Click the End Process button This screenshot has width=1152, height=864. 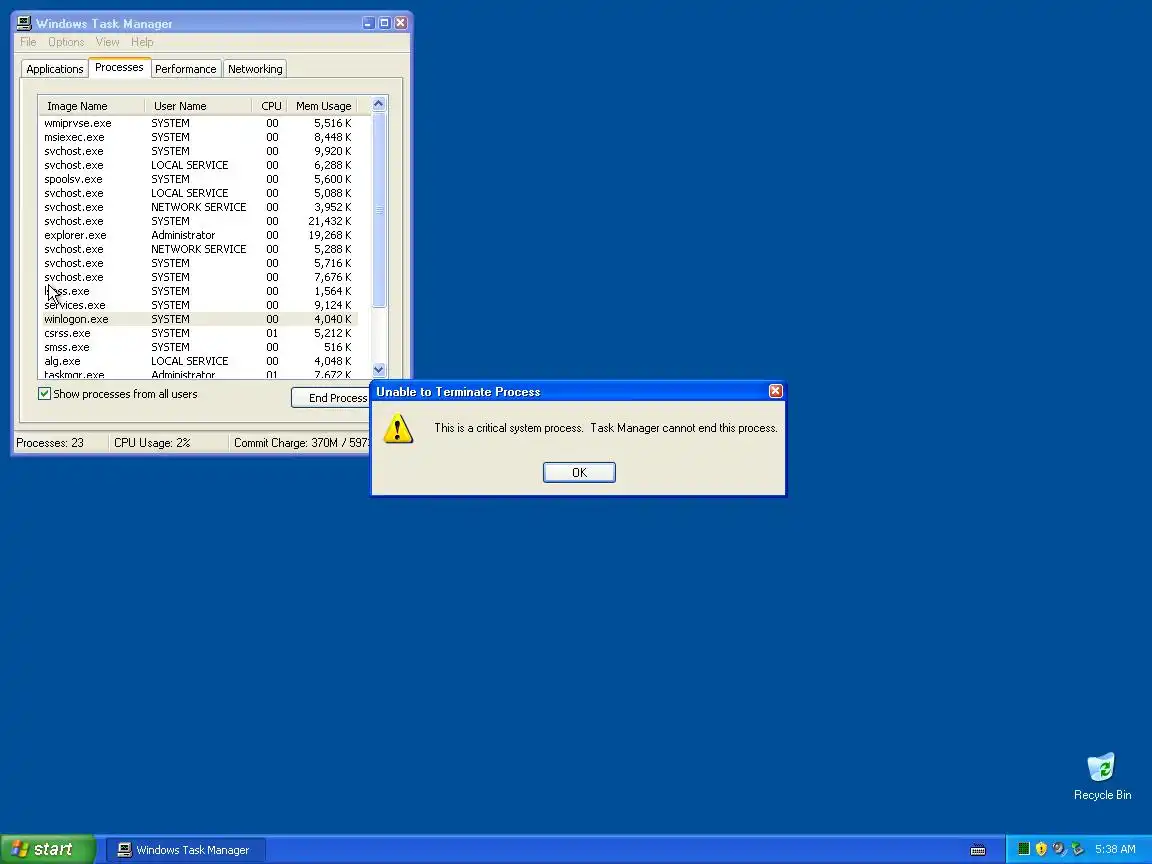[331, 397]
